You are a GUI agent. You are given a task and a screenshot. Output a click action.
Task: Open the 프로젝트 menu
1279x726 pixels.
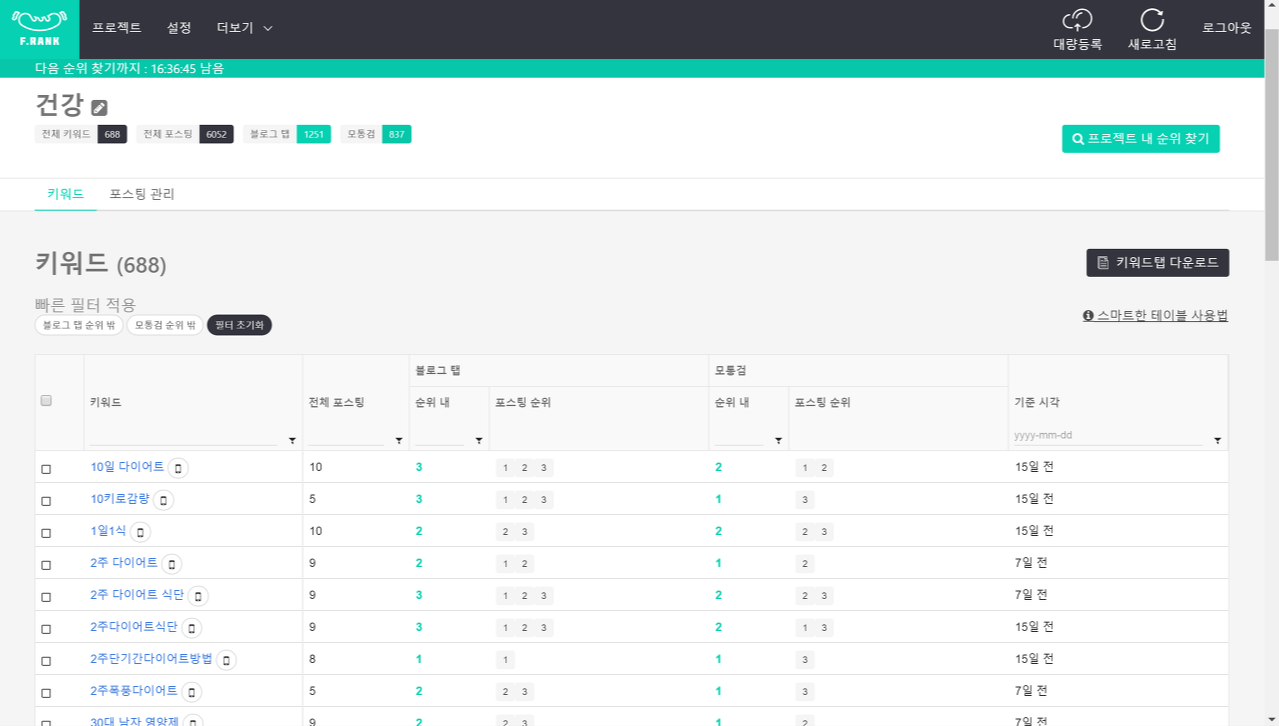(117, 28)
